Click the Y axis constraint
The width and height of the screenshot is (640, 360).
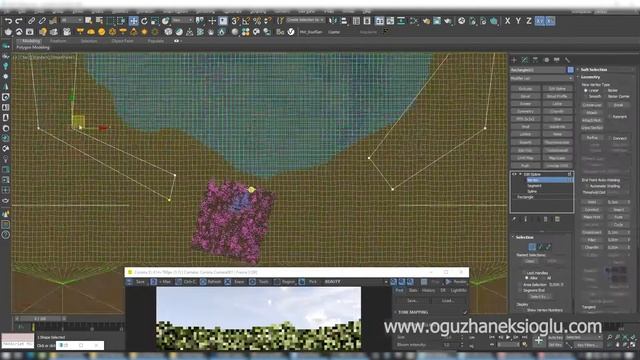pos(518,20)
